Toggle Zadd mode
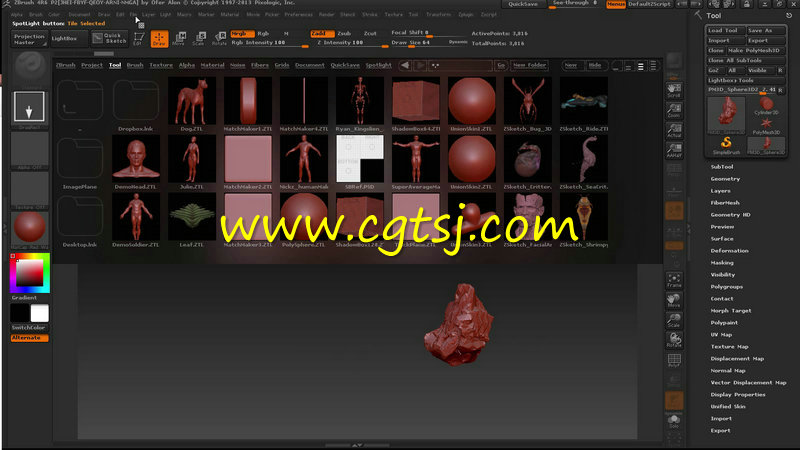Image resolution: width=800 pixels, height=450 pixels. [322, 34]
